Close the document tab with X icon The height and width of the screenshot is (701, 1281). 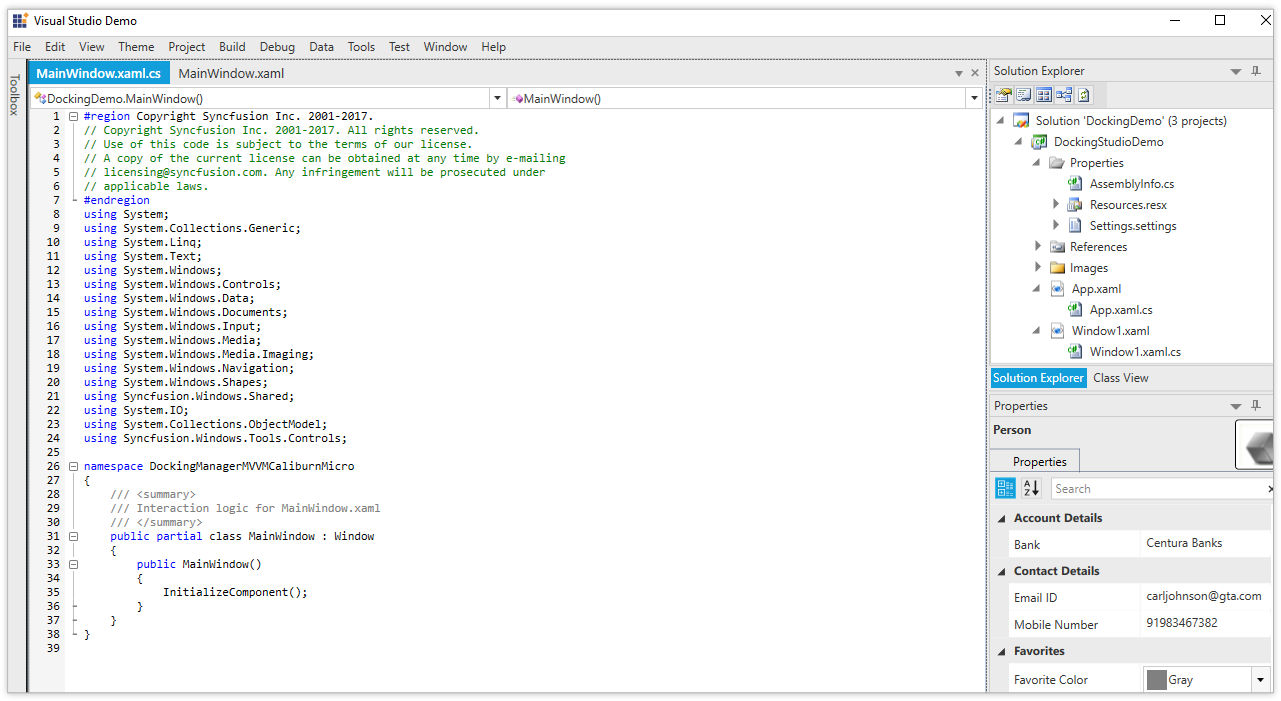pos(975,73)
